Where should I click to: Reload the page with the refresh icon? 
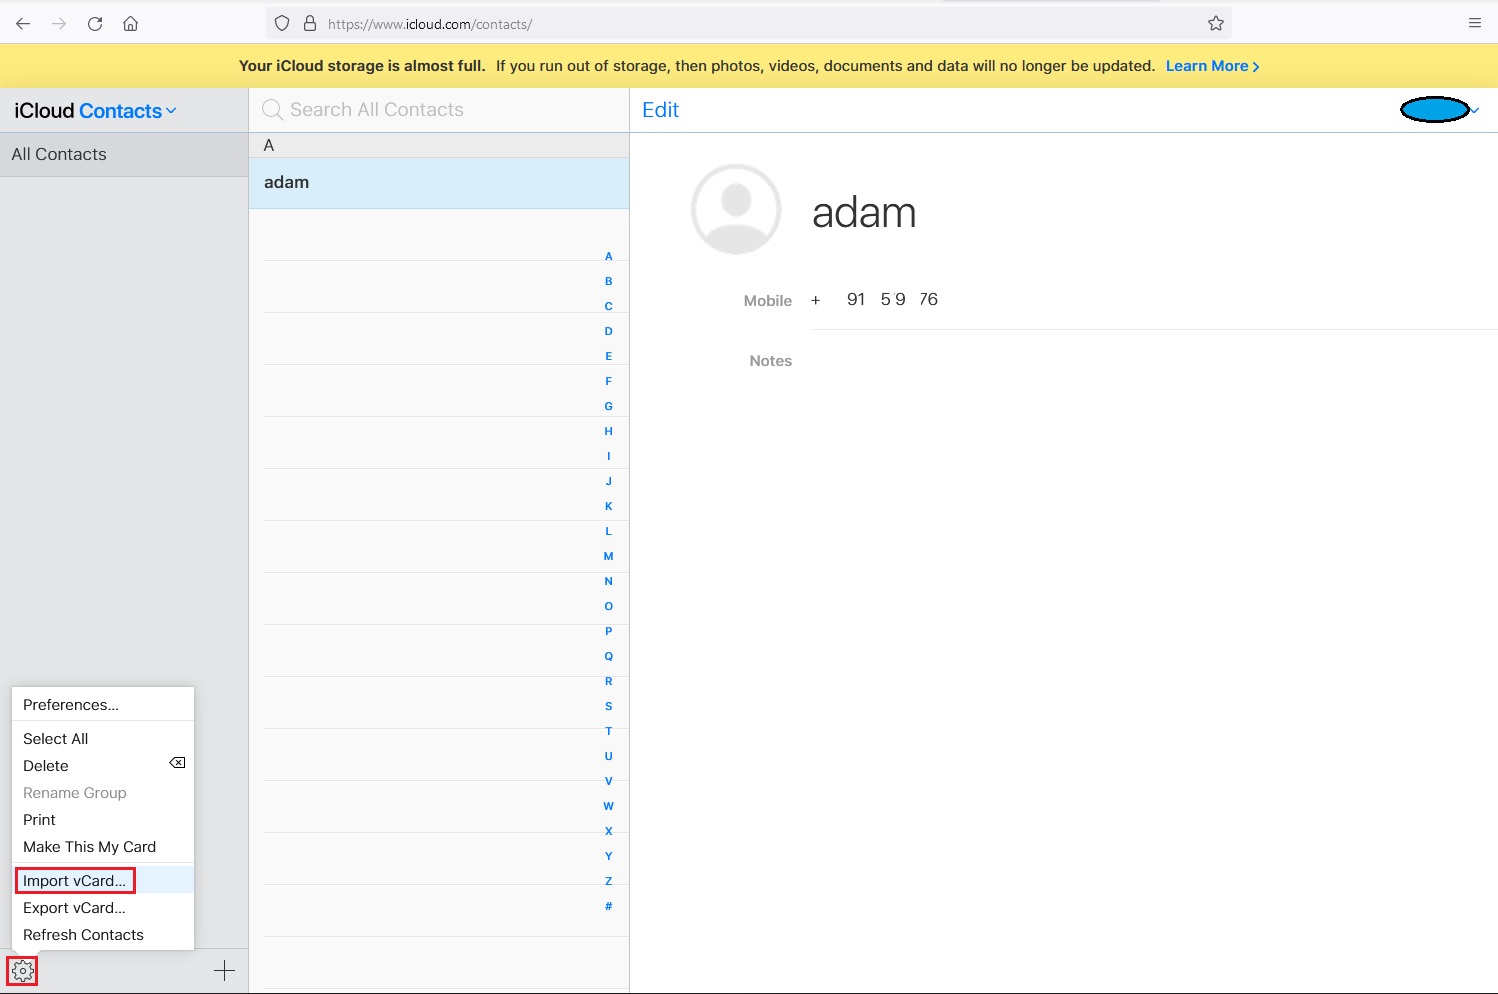pyautogui.click(x=95, y=23)
